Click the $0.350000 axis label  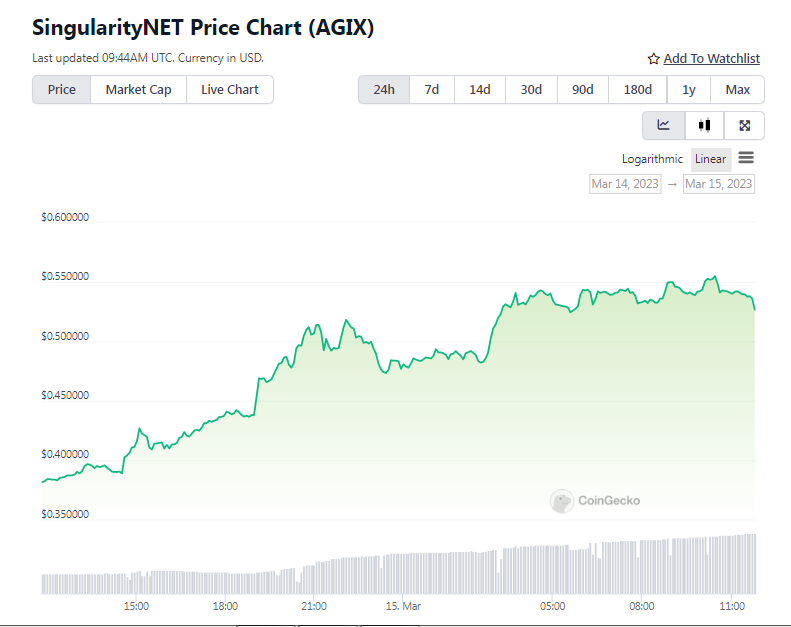coord(65,514)
